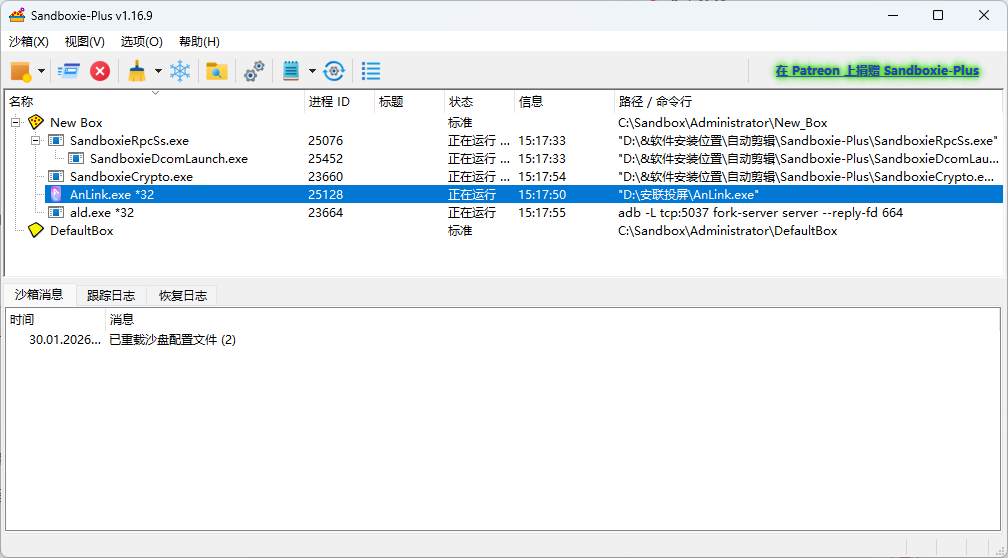This screenshot has height=558, width=1008.
Task: Click the Patreon Sandboxie-Plus donation link
Action: tap(877, 71)
